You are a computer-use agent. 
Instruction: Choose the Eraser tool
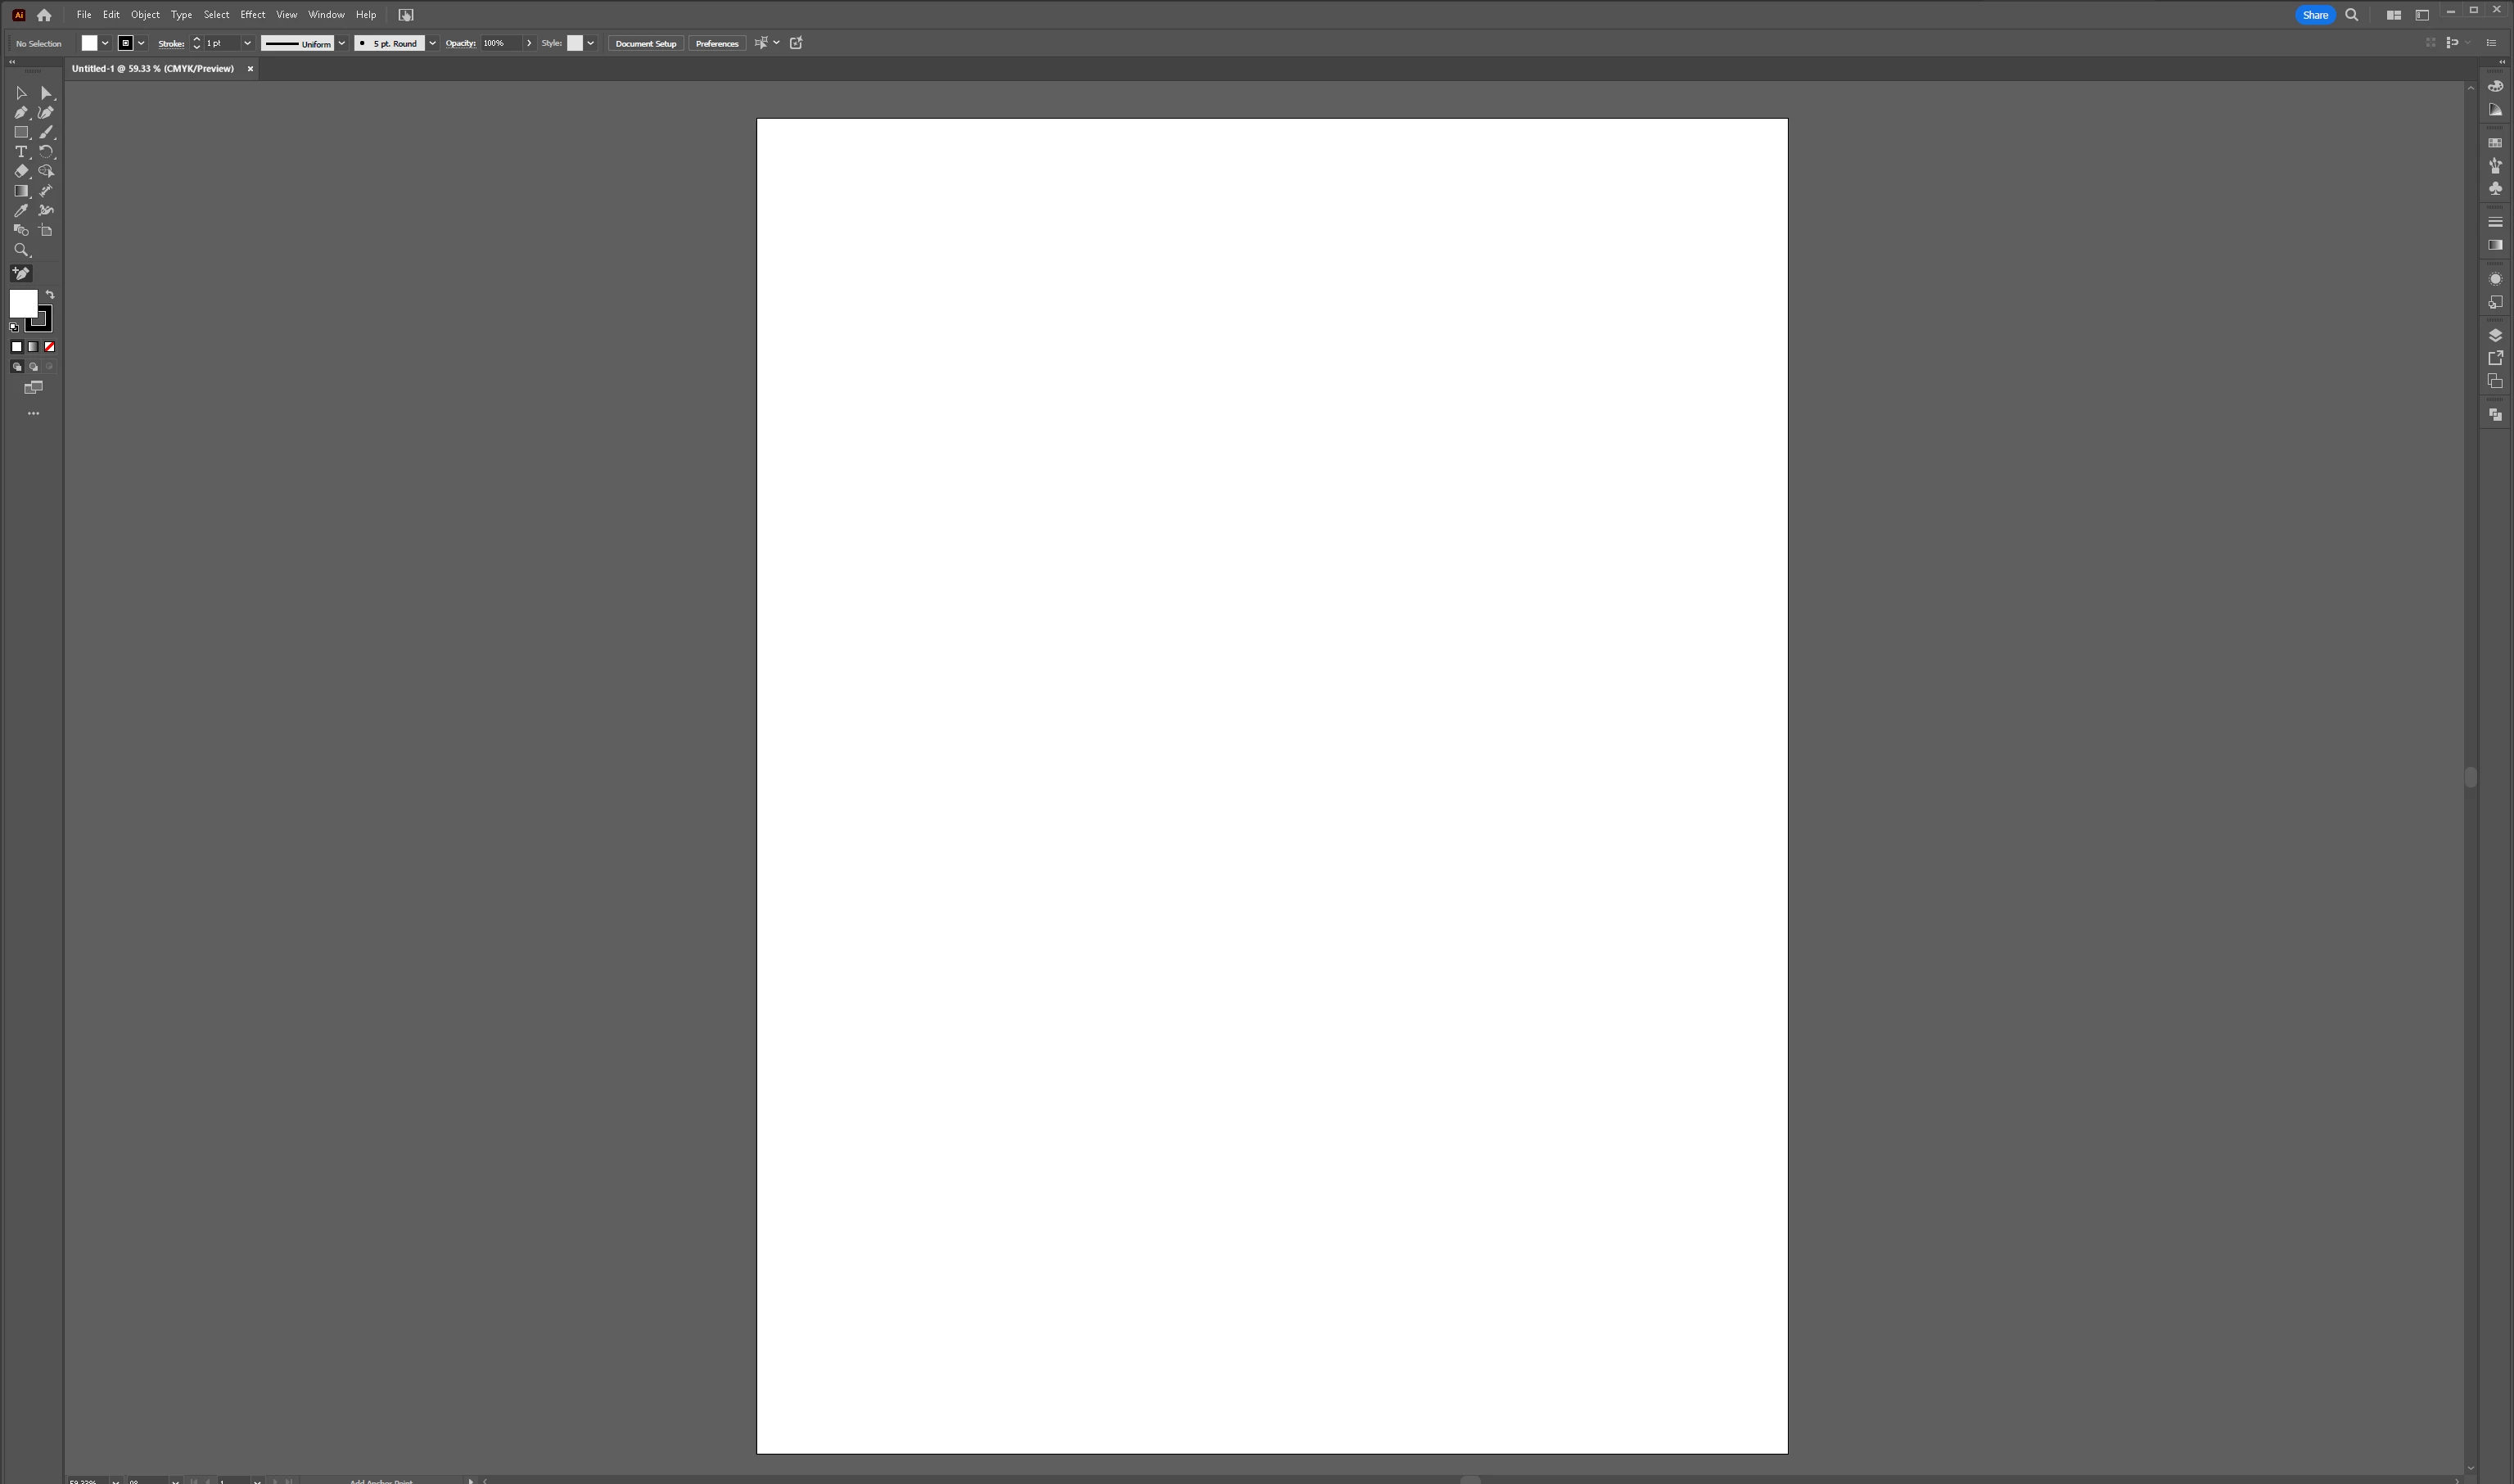[x=21, y=171]
